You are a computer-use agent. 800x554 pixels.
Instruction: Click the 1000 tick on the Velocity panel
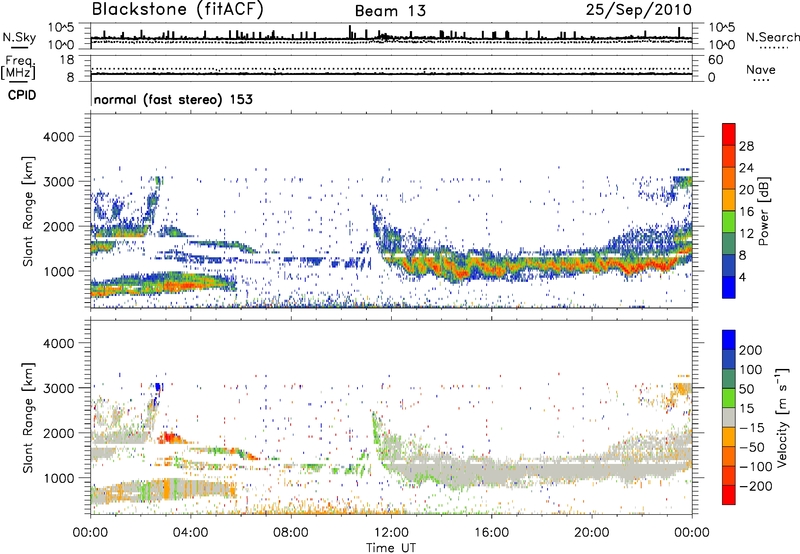tap(59, 478)
